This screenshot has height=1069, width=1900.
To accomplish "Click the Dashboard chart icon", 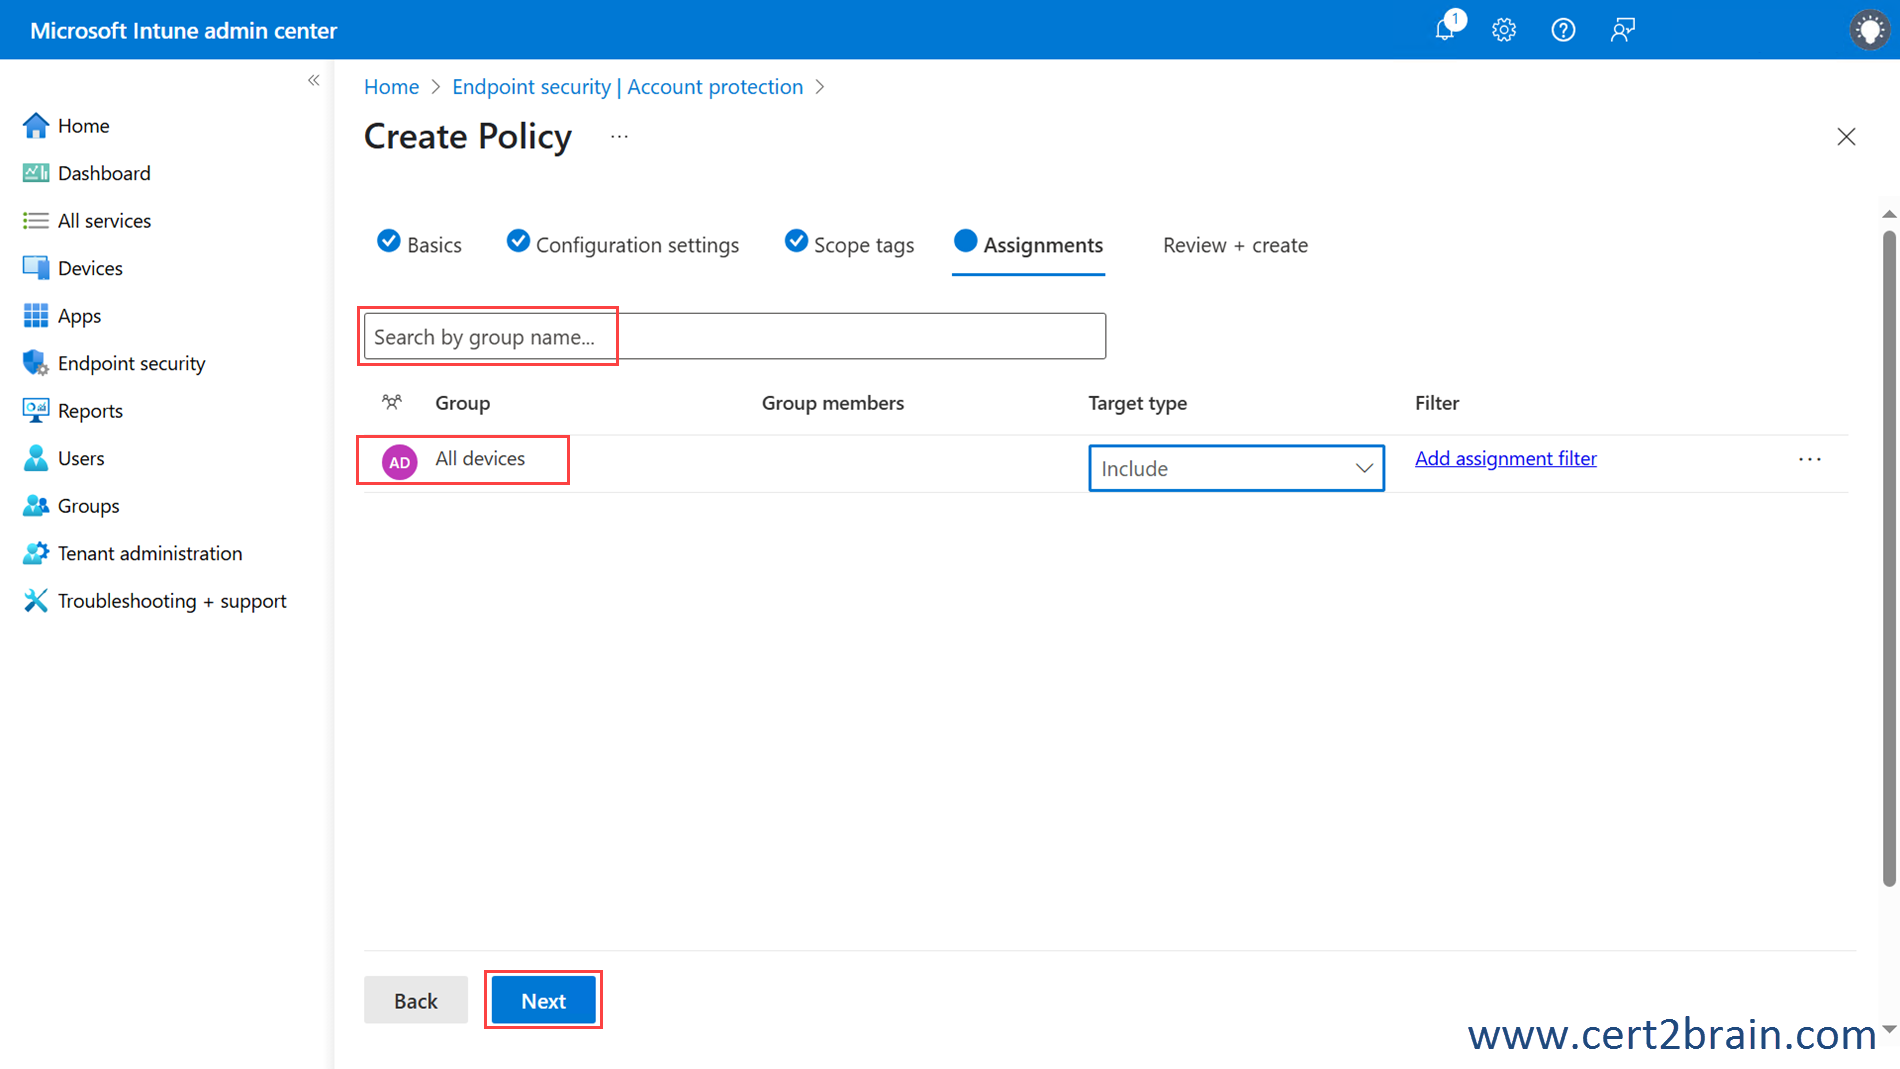I will pos(36,173).
